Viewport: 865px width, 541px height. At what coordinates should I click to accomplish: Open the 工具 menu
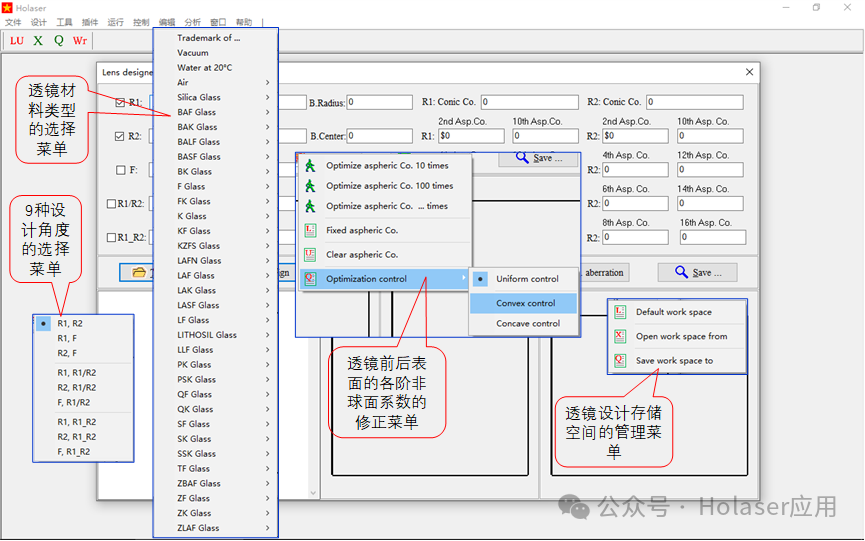[64, 22]
